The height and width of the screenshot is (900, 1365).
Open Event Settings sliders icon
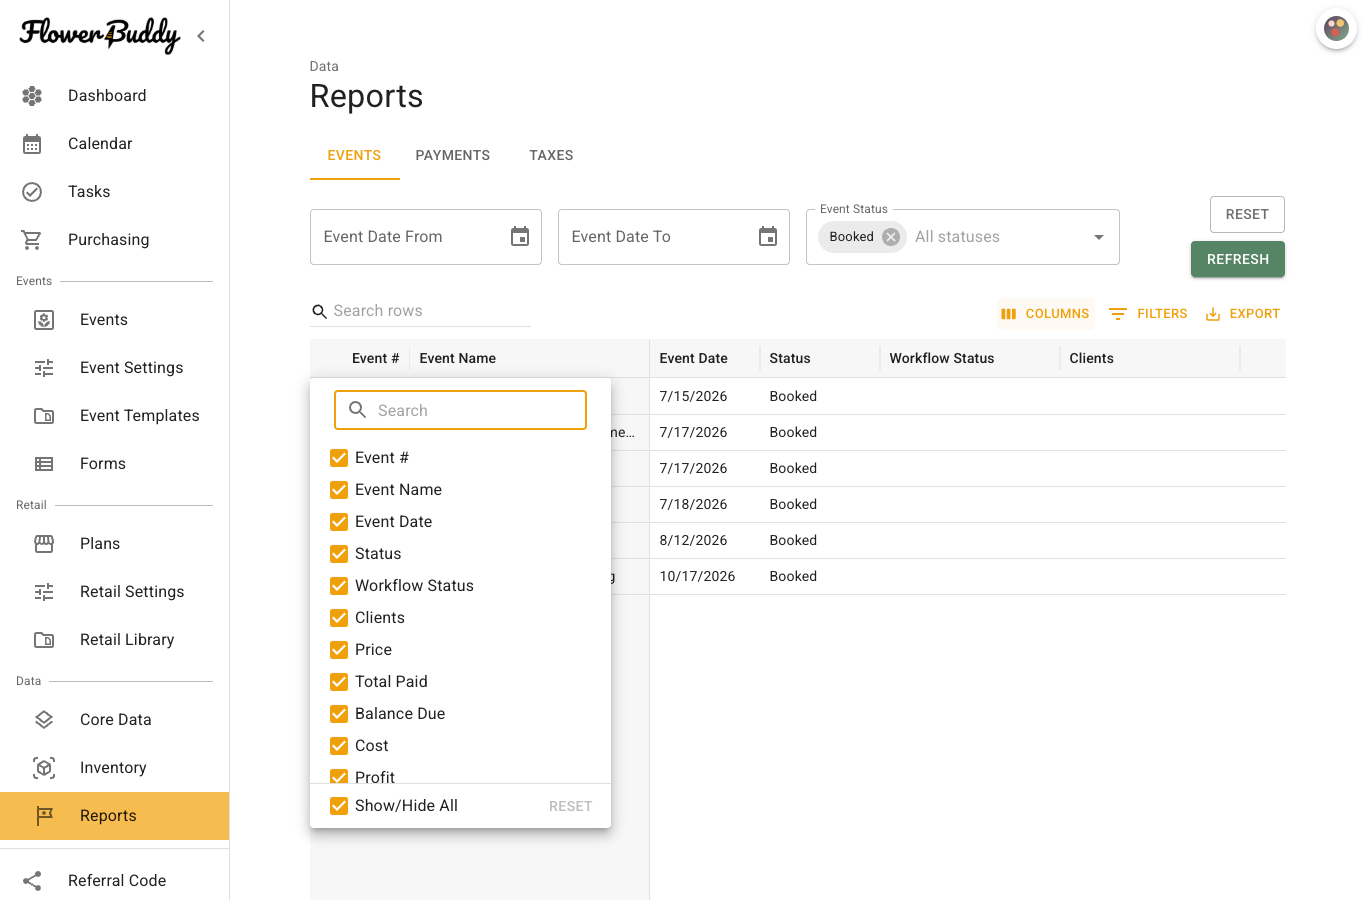[x=44, y=368]
